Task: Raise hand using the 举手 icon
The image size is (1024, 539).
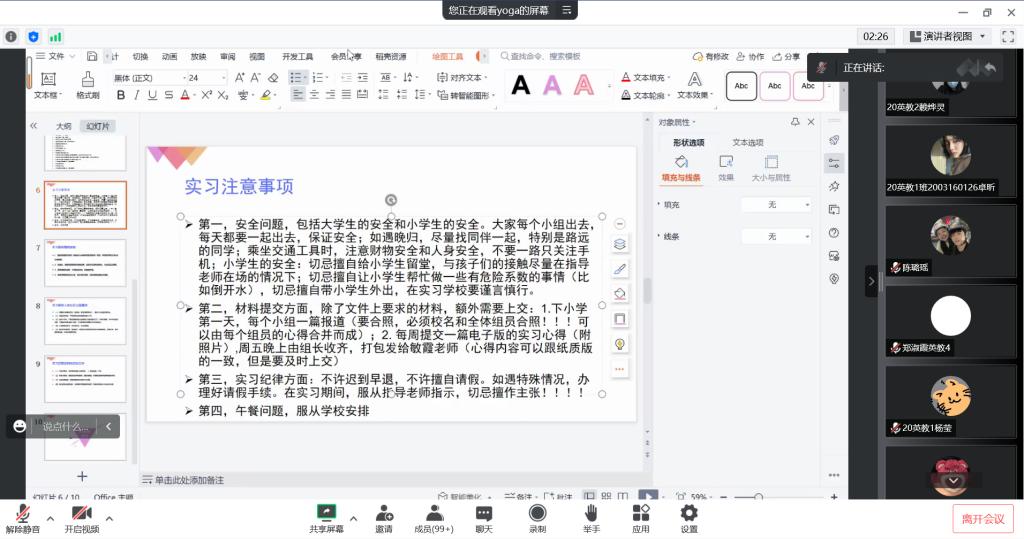Action: (x=591, y=512)
